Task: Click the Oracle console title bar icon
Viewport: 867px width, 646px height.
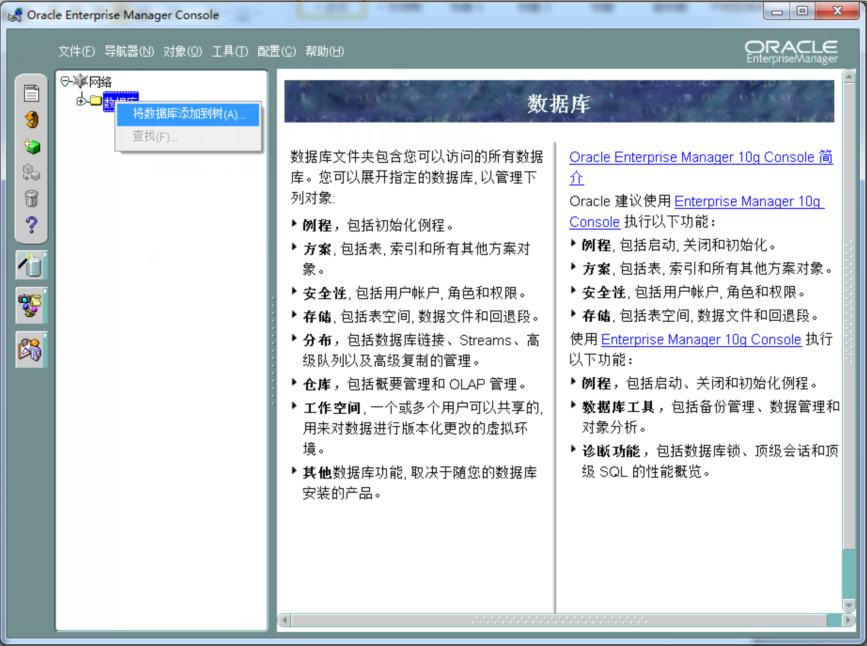Action: point(15,15)
